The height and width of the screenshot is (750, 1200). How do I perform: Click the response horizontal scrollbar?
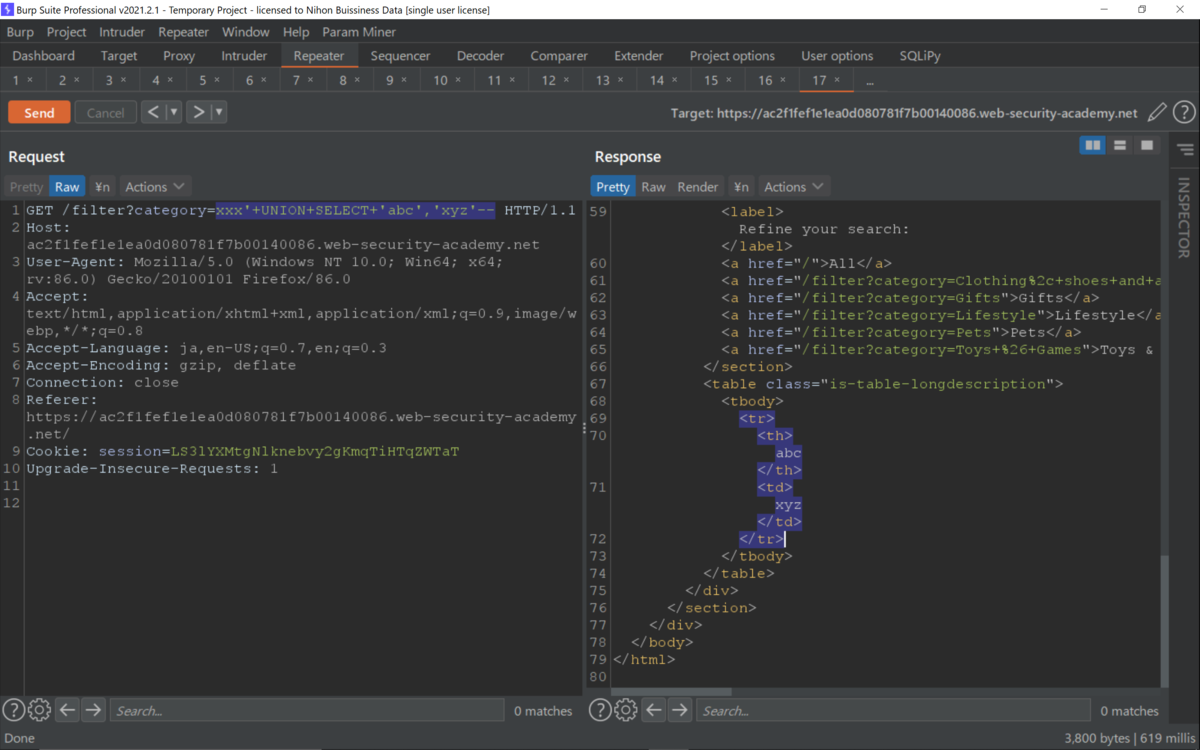click(x=670, y=691)
